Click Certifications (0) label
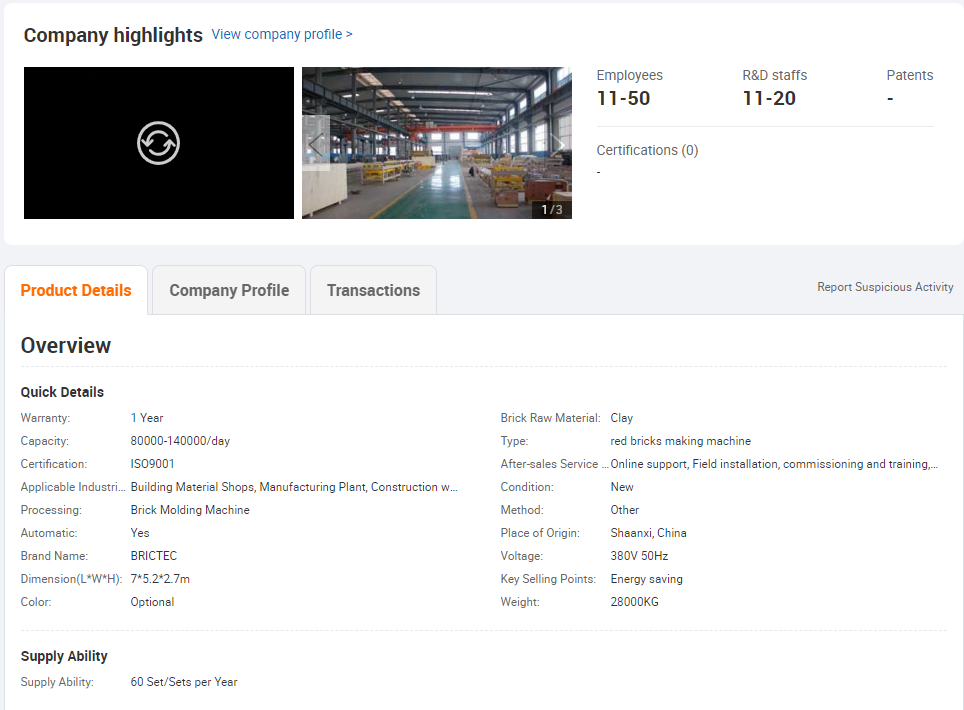 point(647,151)
